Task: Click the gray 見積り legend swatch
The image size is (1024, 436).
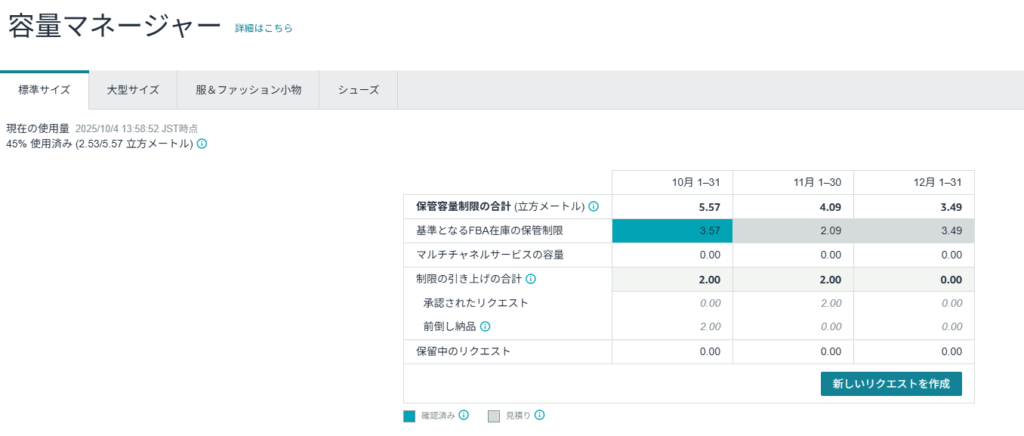Action: click(494, 416)
